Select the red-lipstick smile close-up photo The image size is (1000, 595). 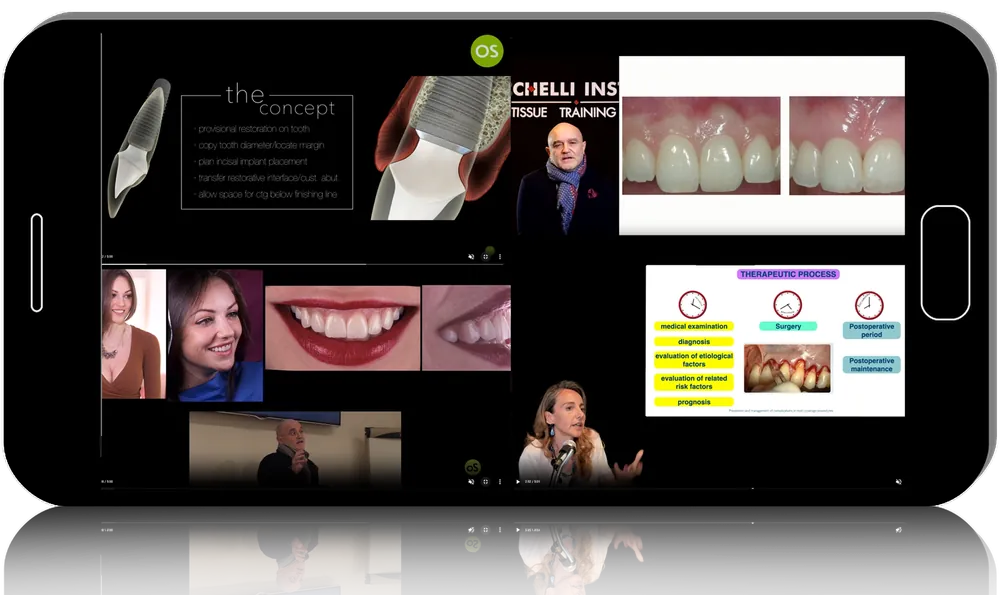point(342,328)
